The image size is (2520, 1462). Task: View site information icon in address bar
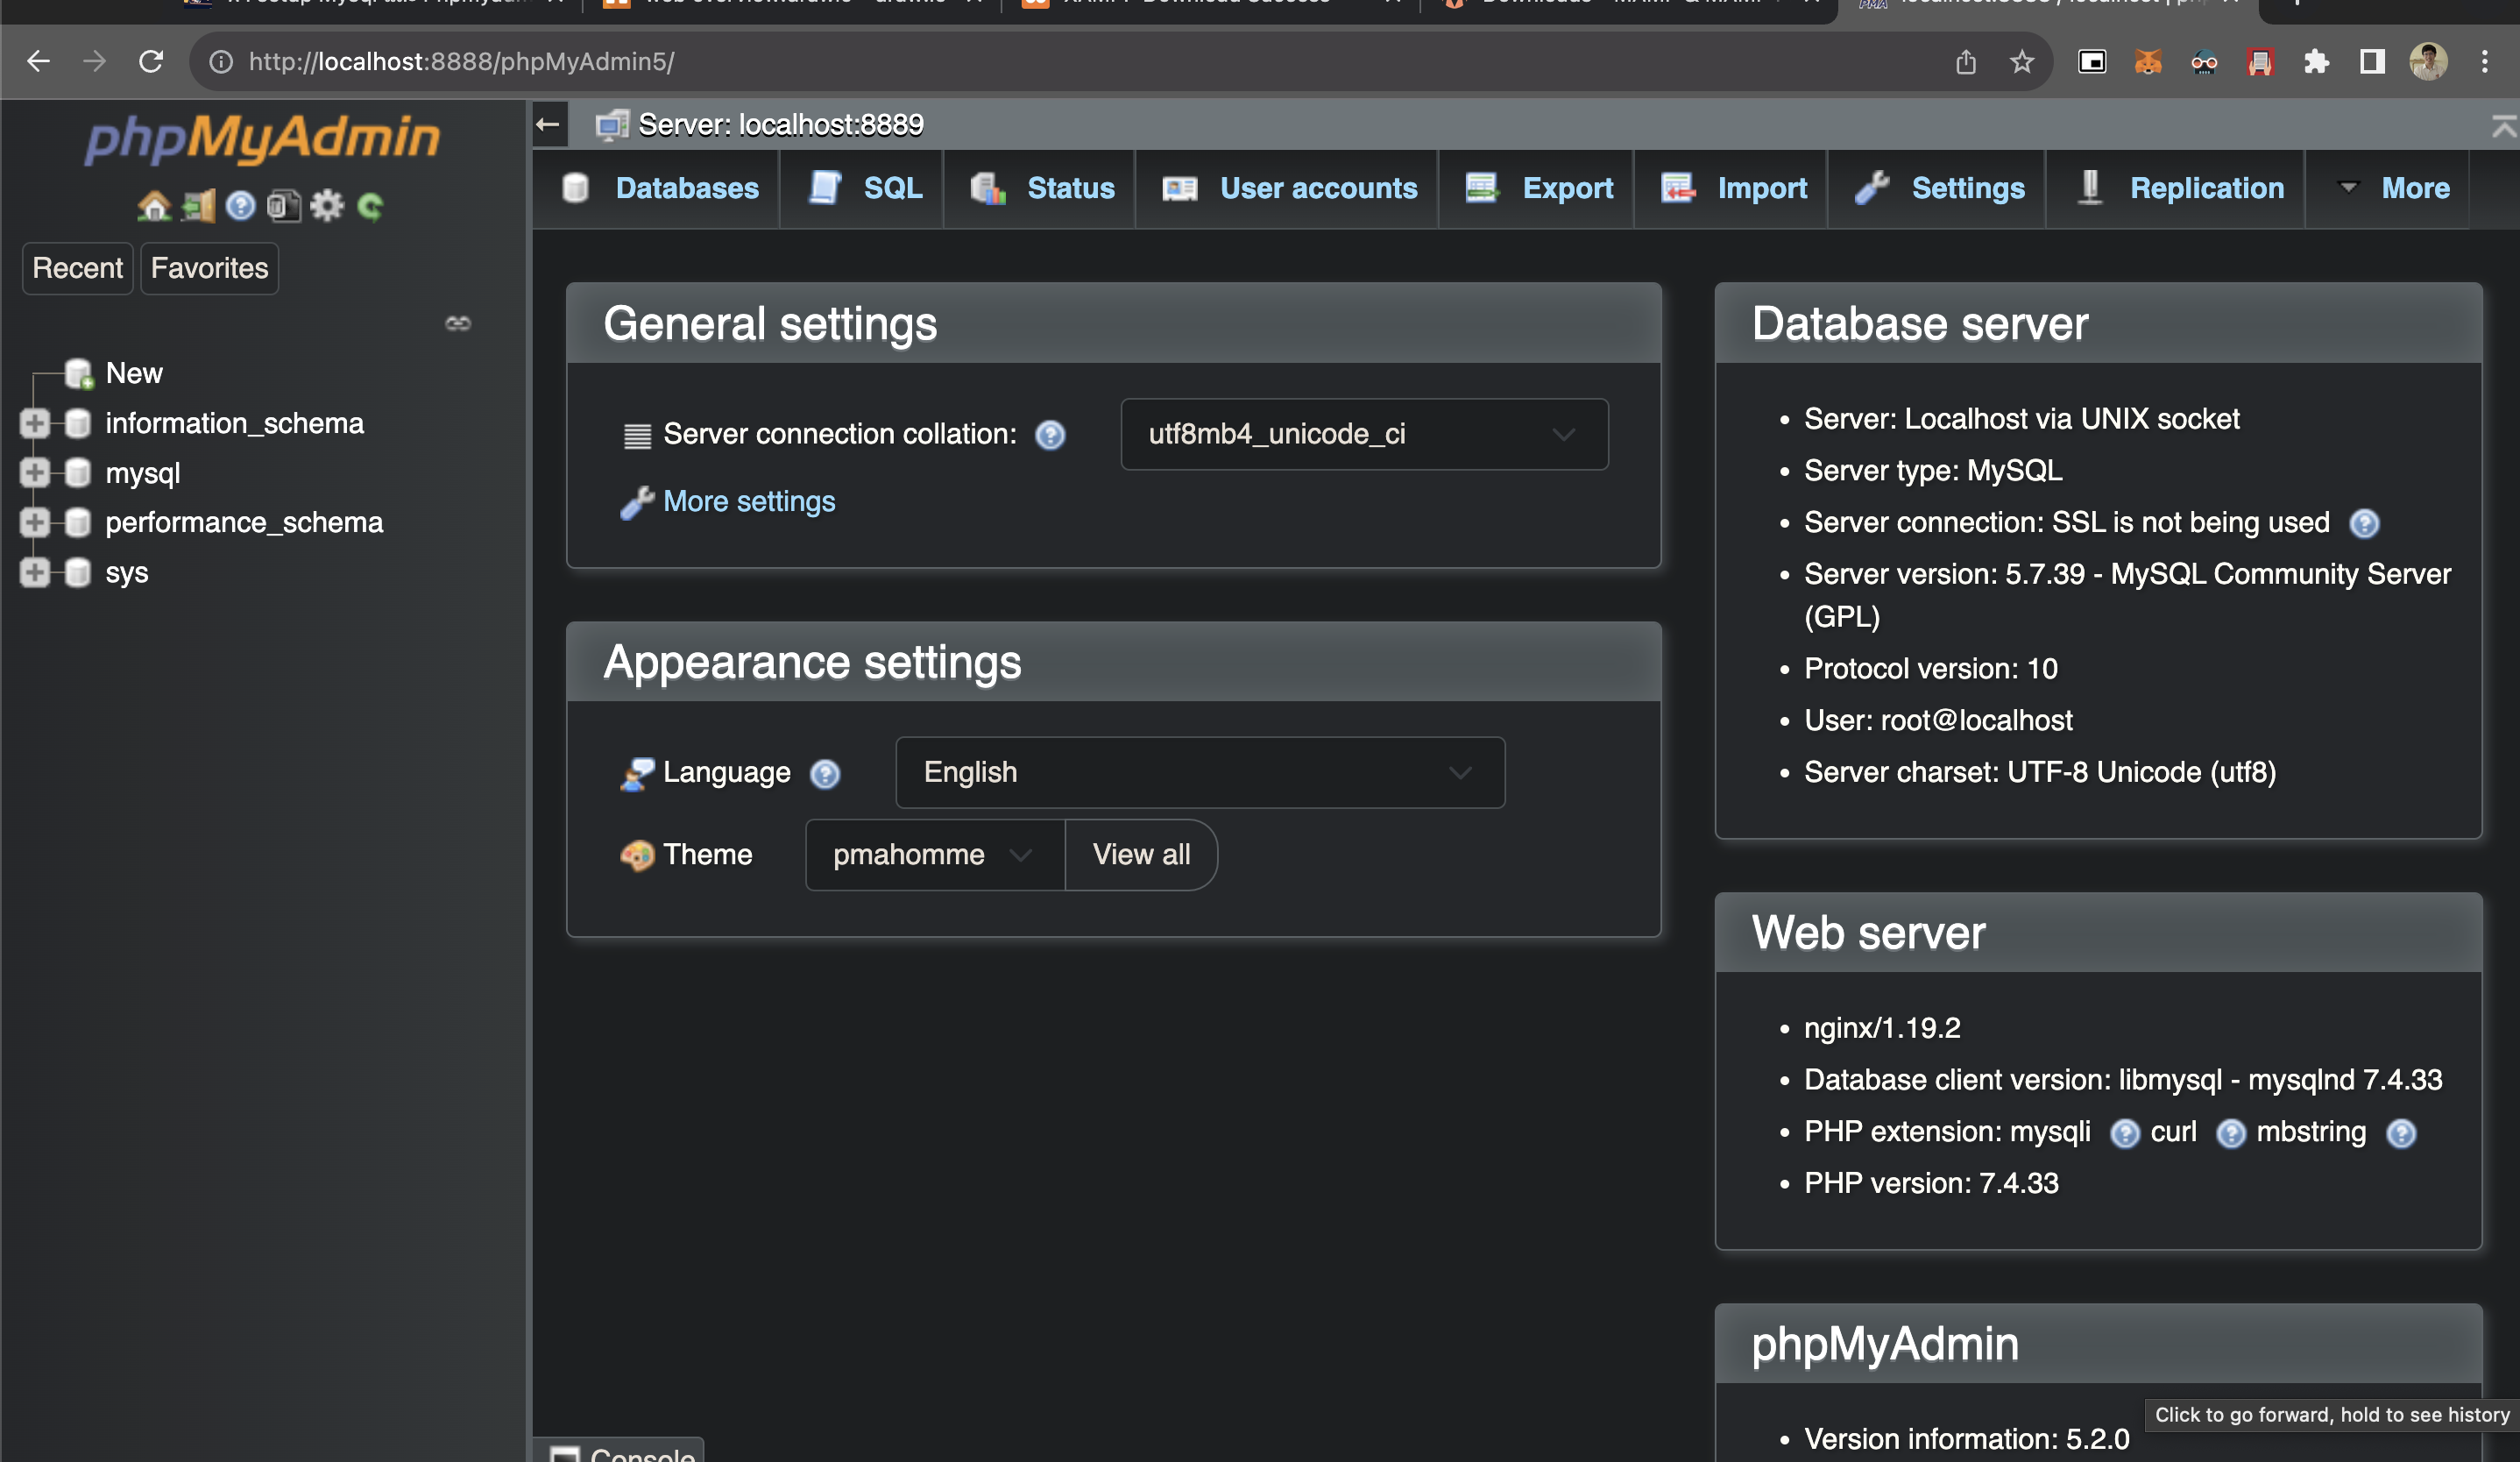tap(221, 62)
